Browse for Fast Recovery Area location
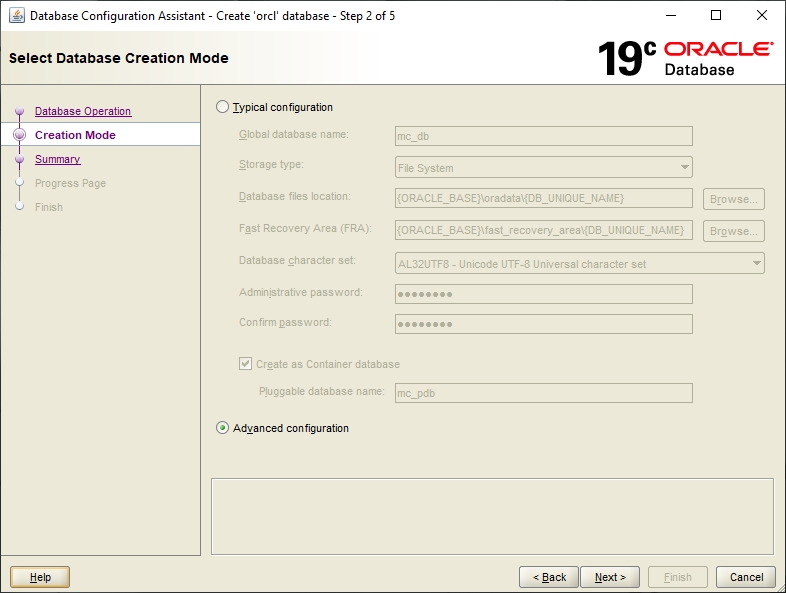Viewport: 786px width, 593px height. [733, 231]
